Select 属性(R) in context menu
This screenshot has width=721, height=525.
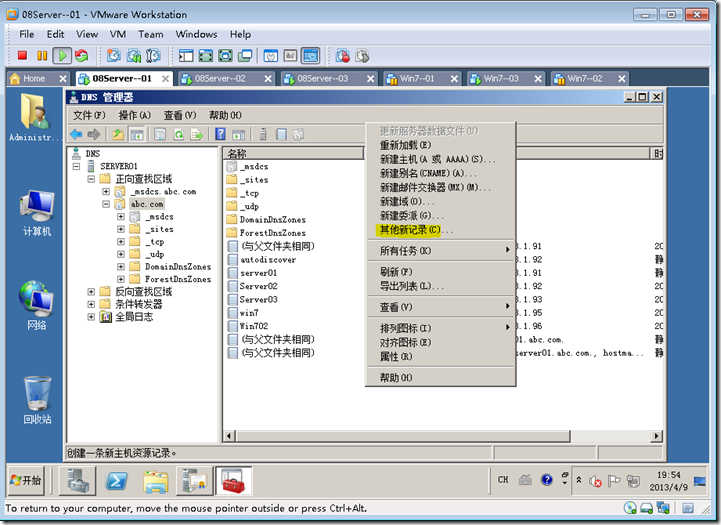441,356
